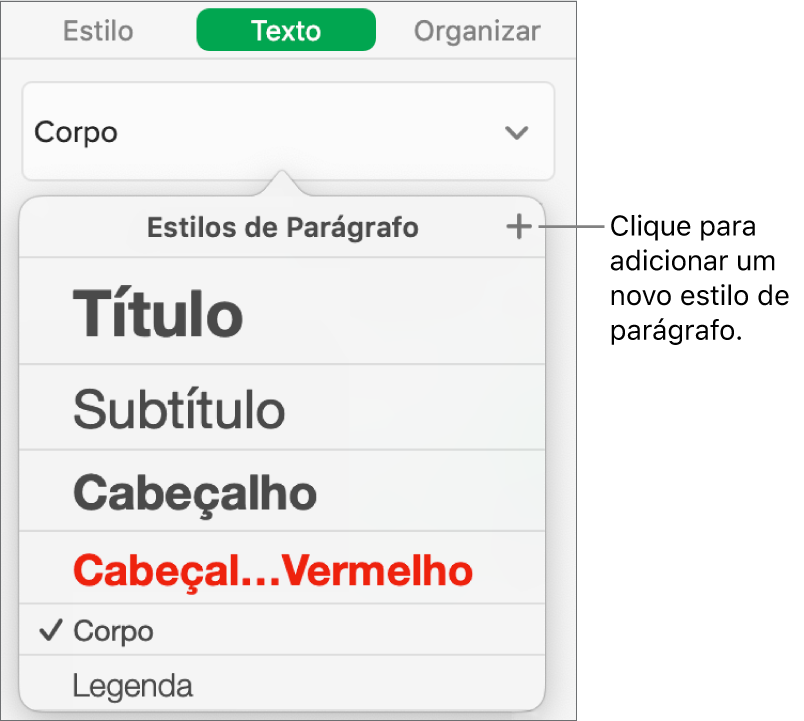Screen dimensions: 804x721
Task: Click the add style button near Estilos de Parágrafo
Action: [x=519, y=227]
